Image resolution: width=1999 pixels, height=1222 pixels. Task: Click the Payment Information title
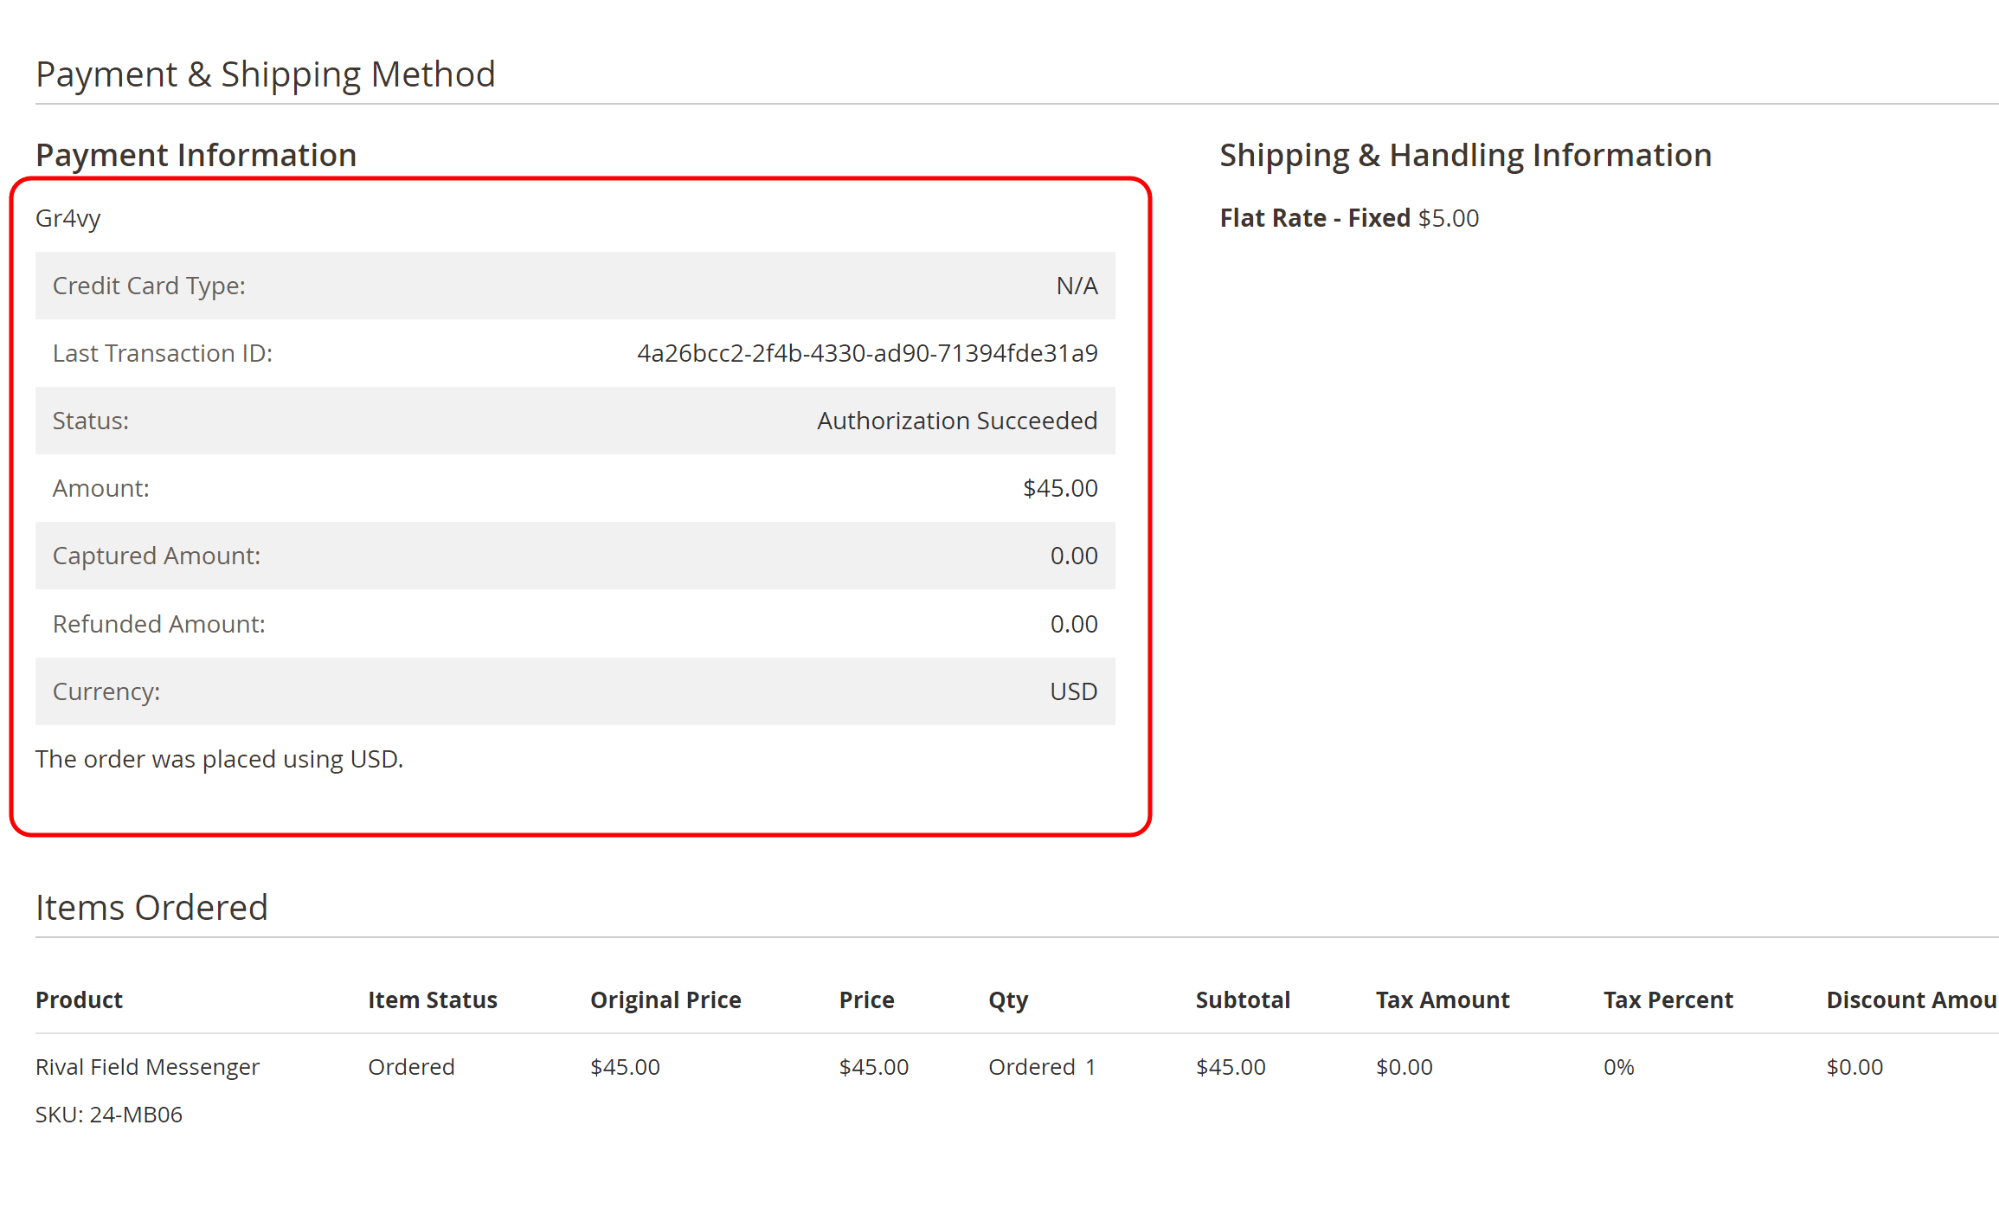tap(196, 155)
